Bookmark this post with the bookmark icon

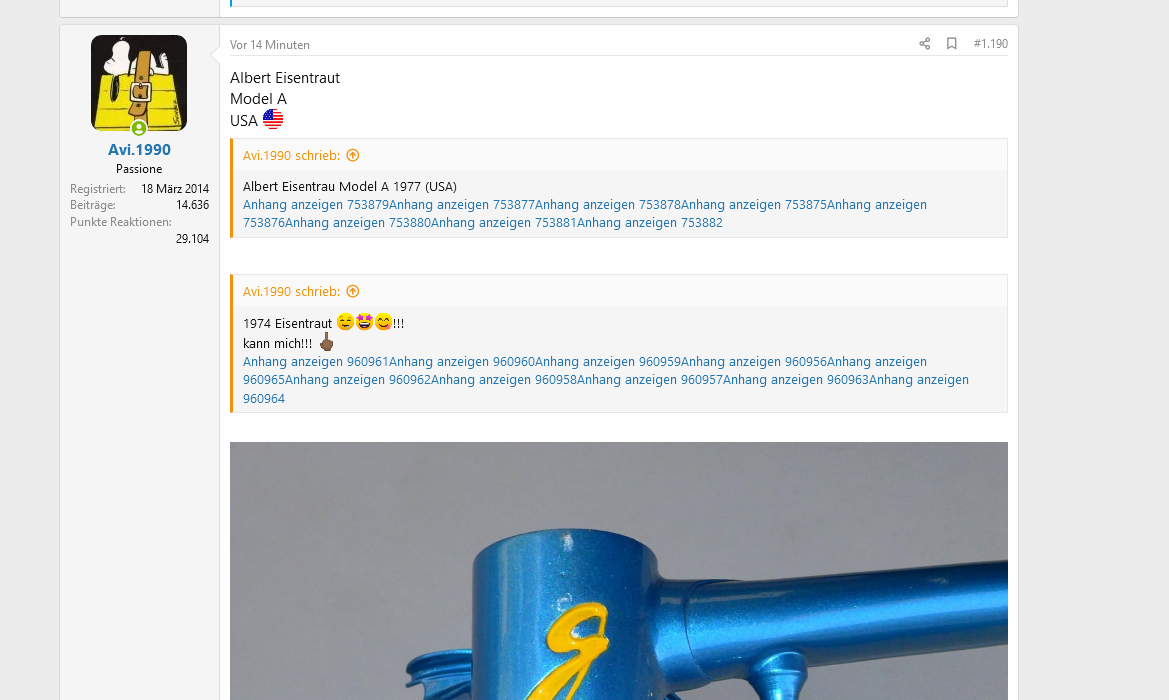[951, 44]
